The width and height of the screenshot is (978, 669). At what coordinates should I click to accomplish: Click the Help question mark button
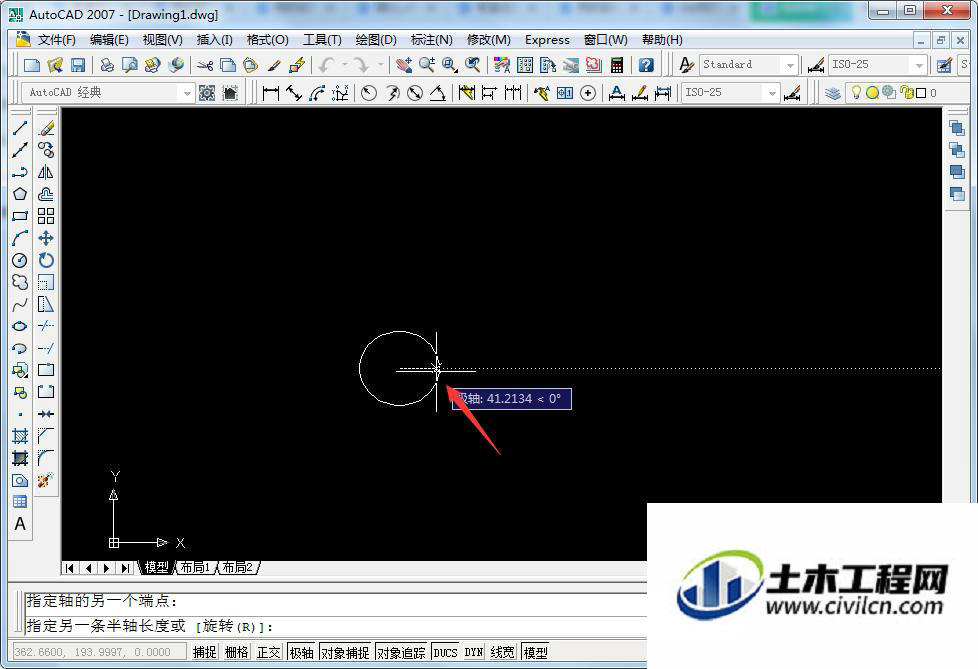646,65
